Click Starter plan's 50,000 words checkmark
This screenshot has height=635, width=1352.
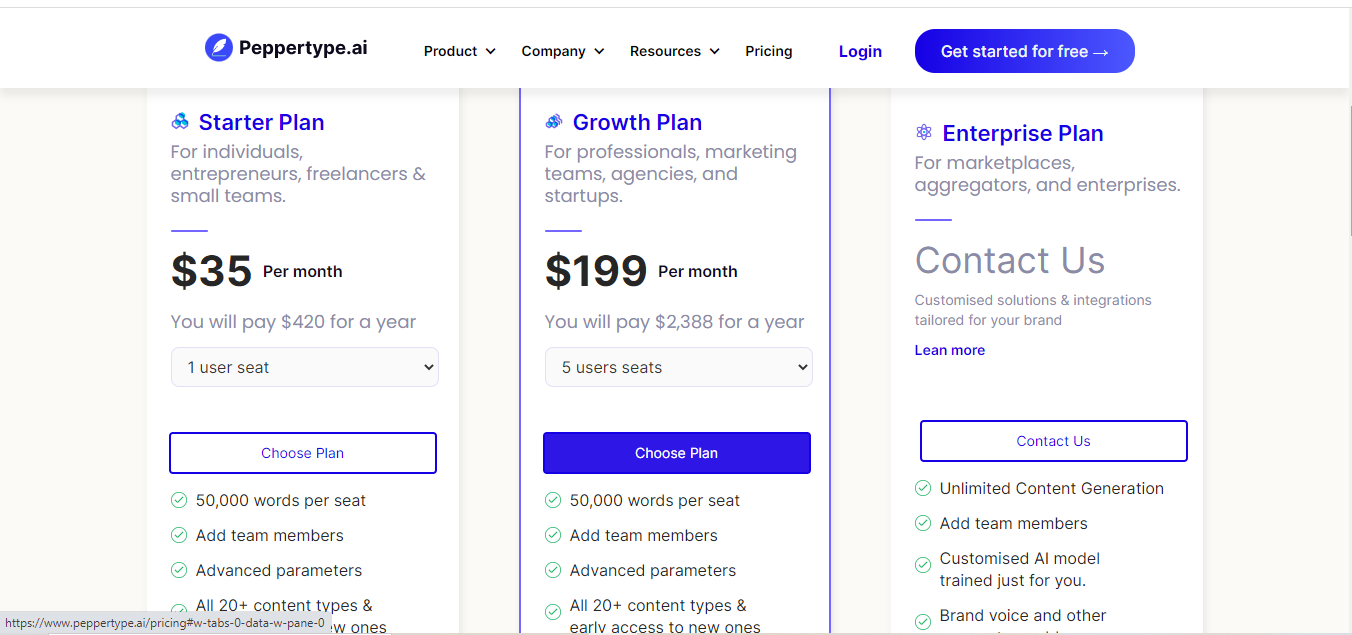pos(179,500)
